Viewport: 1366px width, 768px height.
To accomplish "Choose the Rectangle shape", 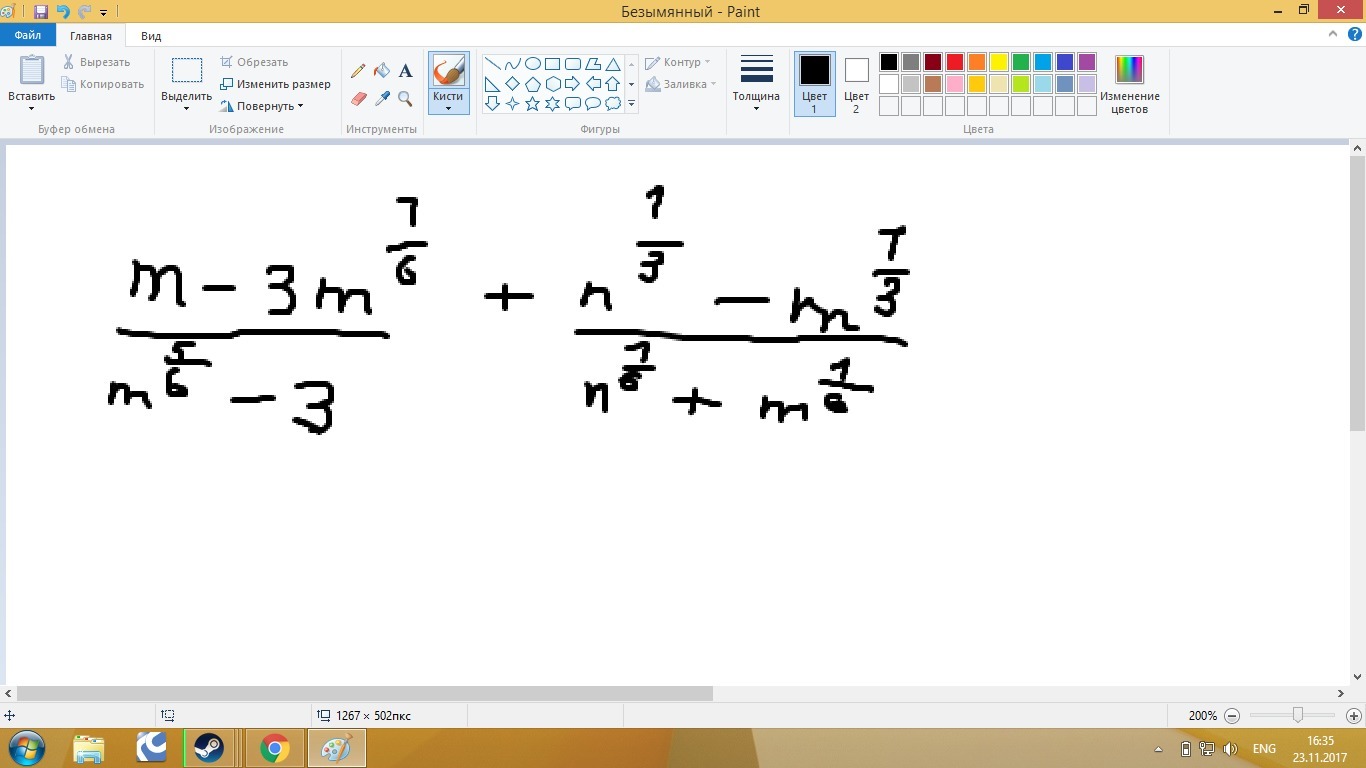I will click(x=553, y=64).
